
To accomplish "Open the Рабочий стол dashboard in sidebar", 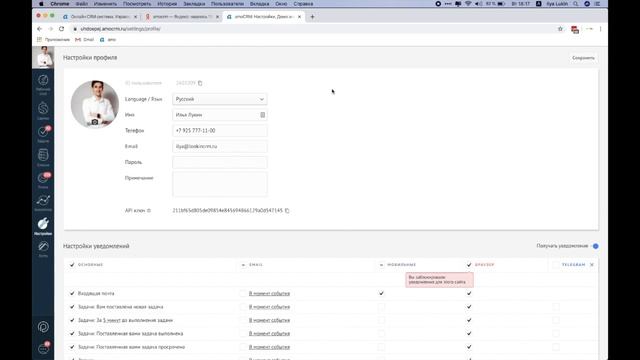I will tap(43, 84).
